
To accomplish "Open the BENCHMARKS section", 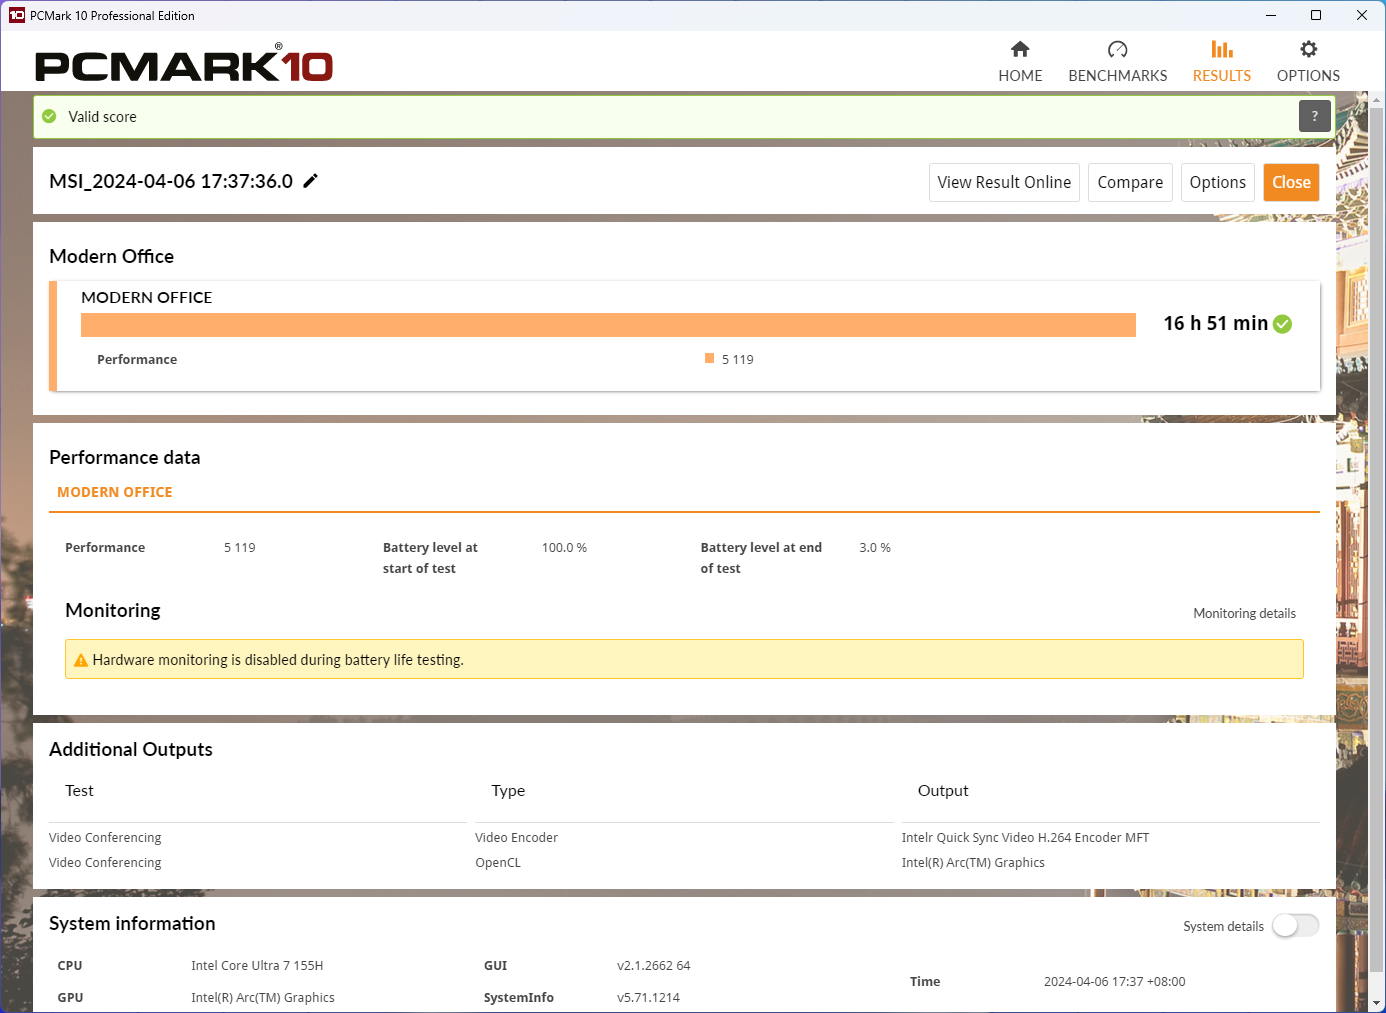I will tap(1117, 62).
